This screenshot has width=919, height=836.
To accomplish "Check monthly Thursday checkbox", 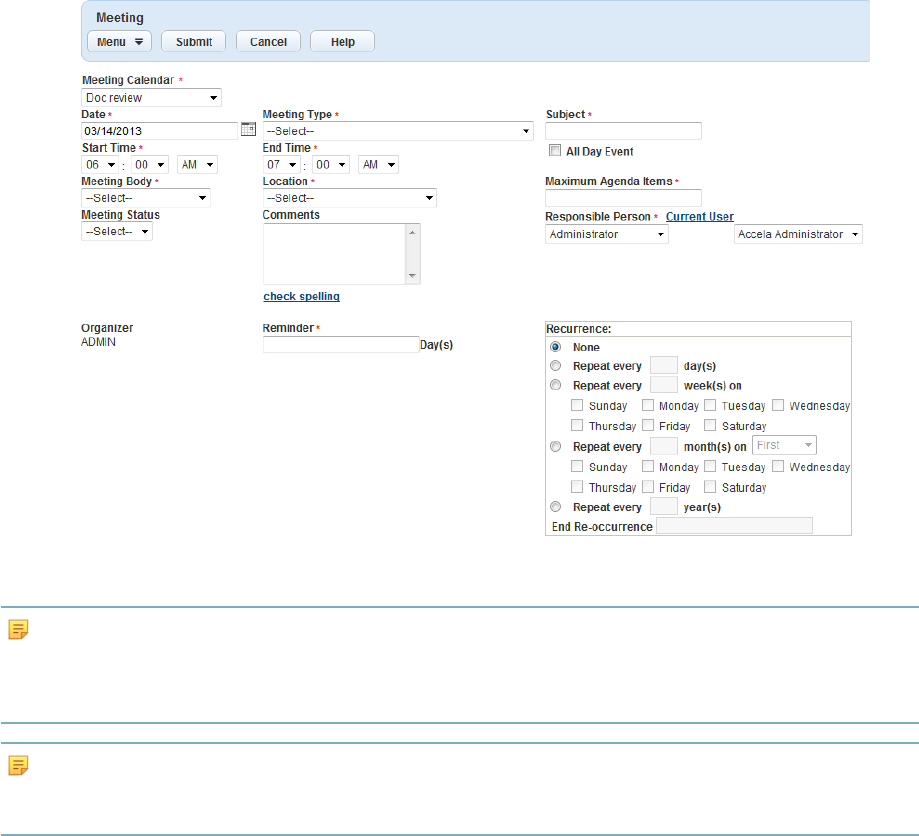I will (577, 487).
